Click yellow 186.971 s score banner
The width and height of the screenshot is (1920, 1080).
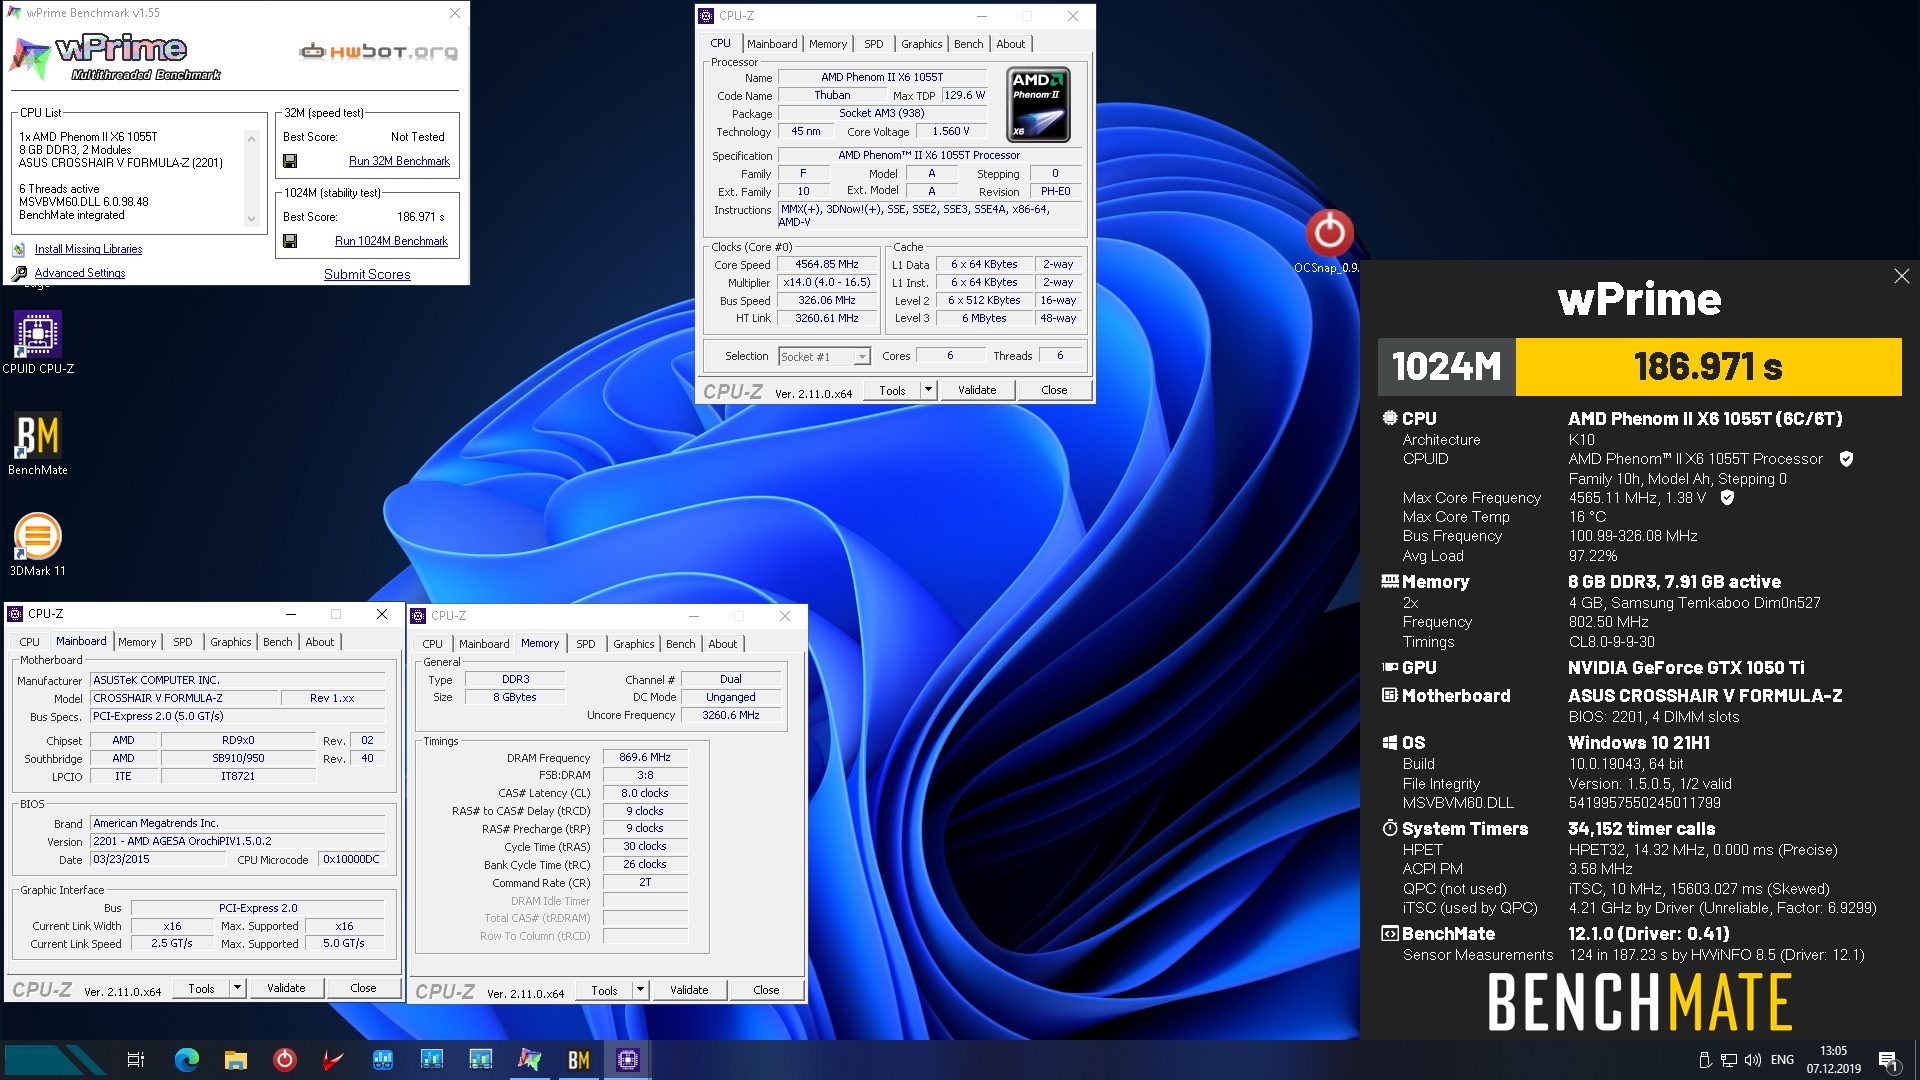click(1708, 367)
